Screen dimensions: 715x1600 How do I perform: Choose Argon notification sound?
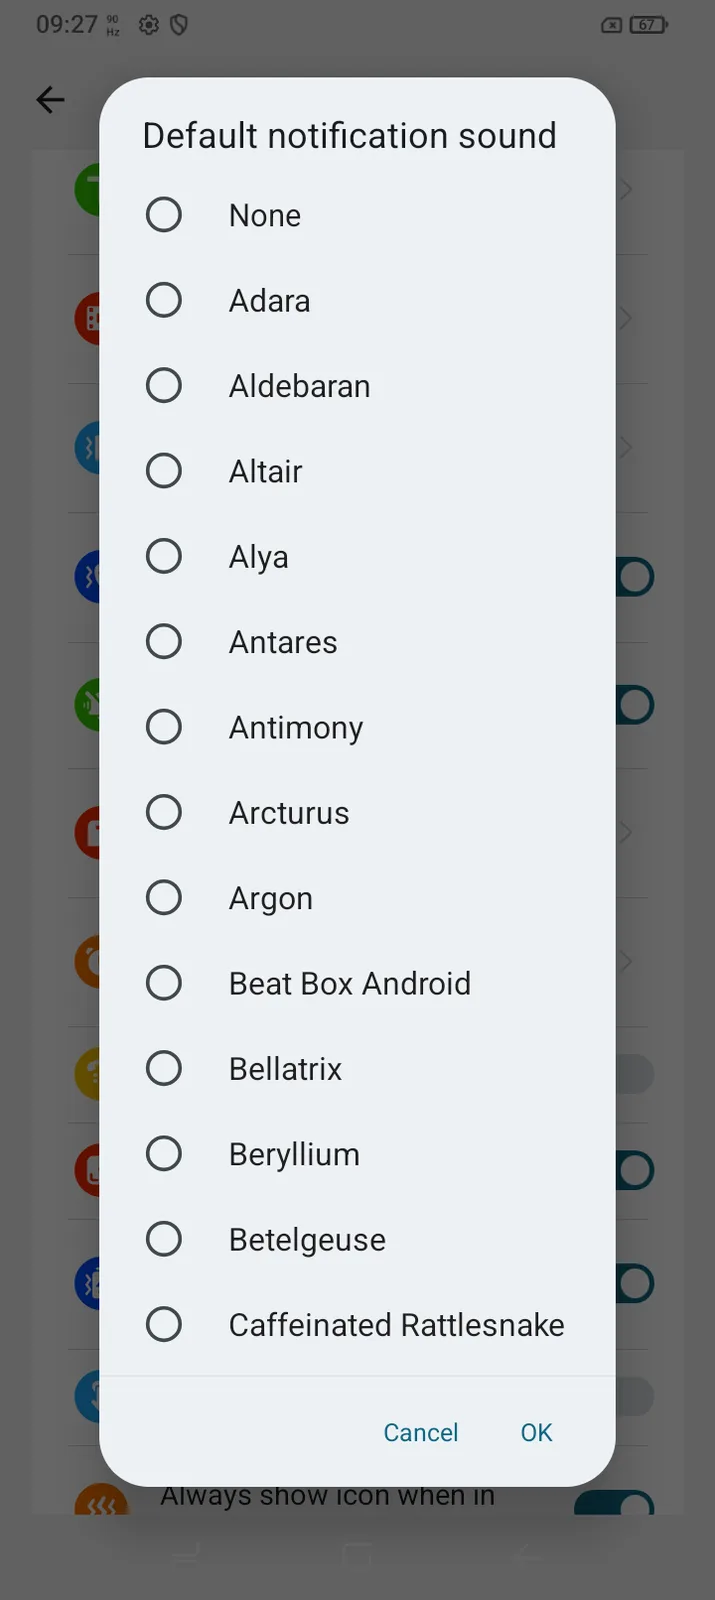coord(164,898)
